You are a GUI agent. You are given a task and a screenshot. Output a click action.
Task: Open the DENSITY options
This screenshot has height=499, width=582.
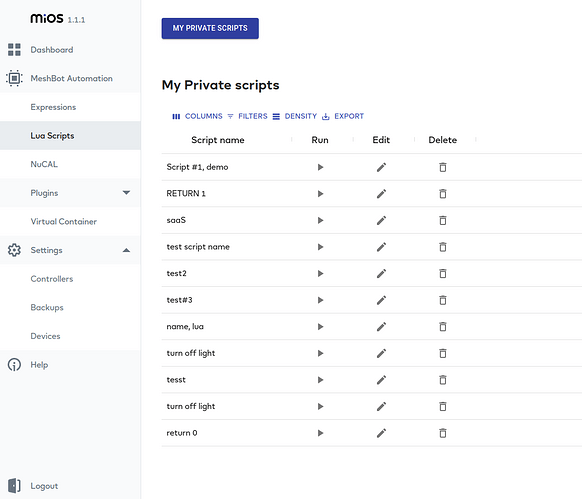tap(295, 116)
